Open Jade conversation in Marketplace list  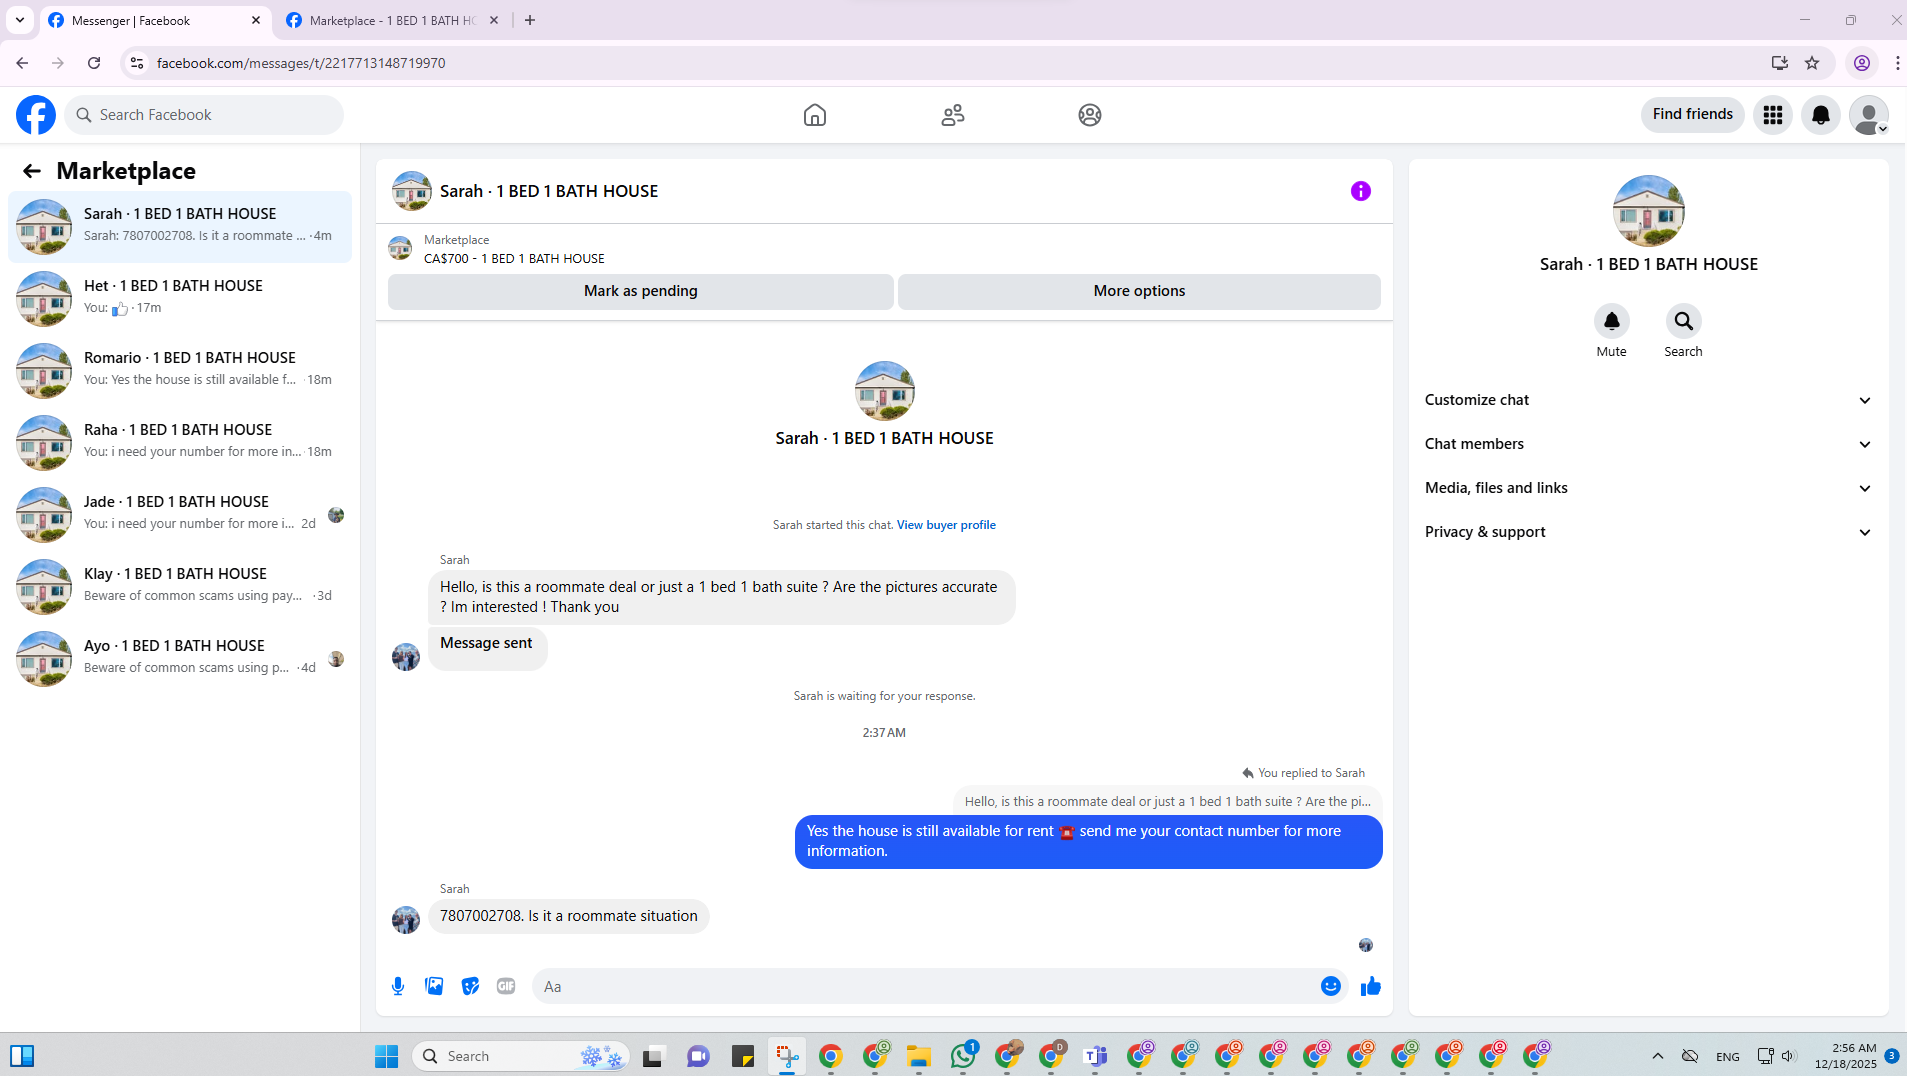click(180, 515)
